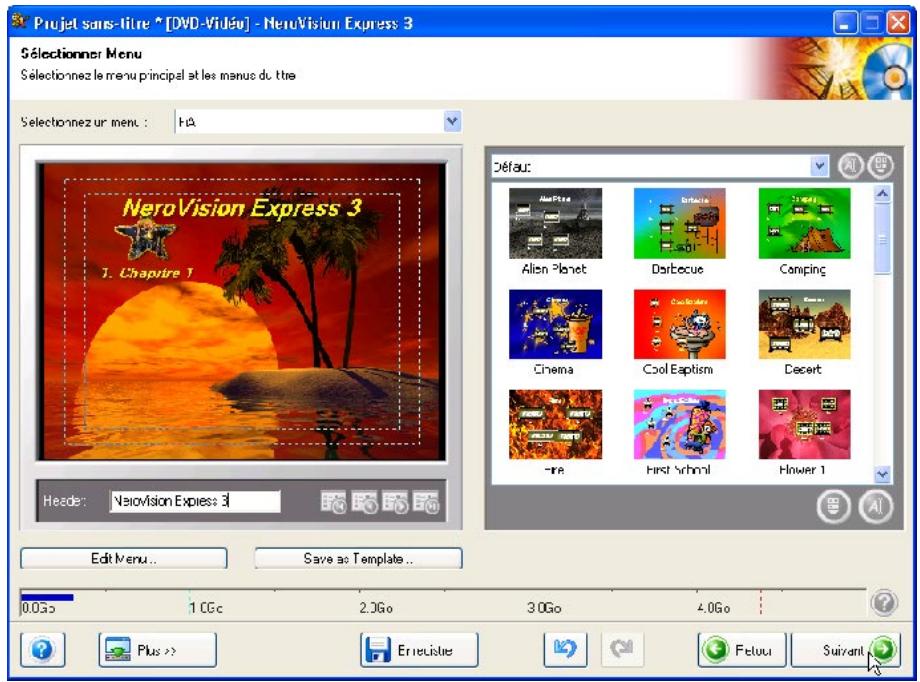This screenshot has width=920, height=682.
Task: Pick the Cinema menu template
Action: pyautogui.click(x=555, y=332)
